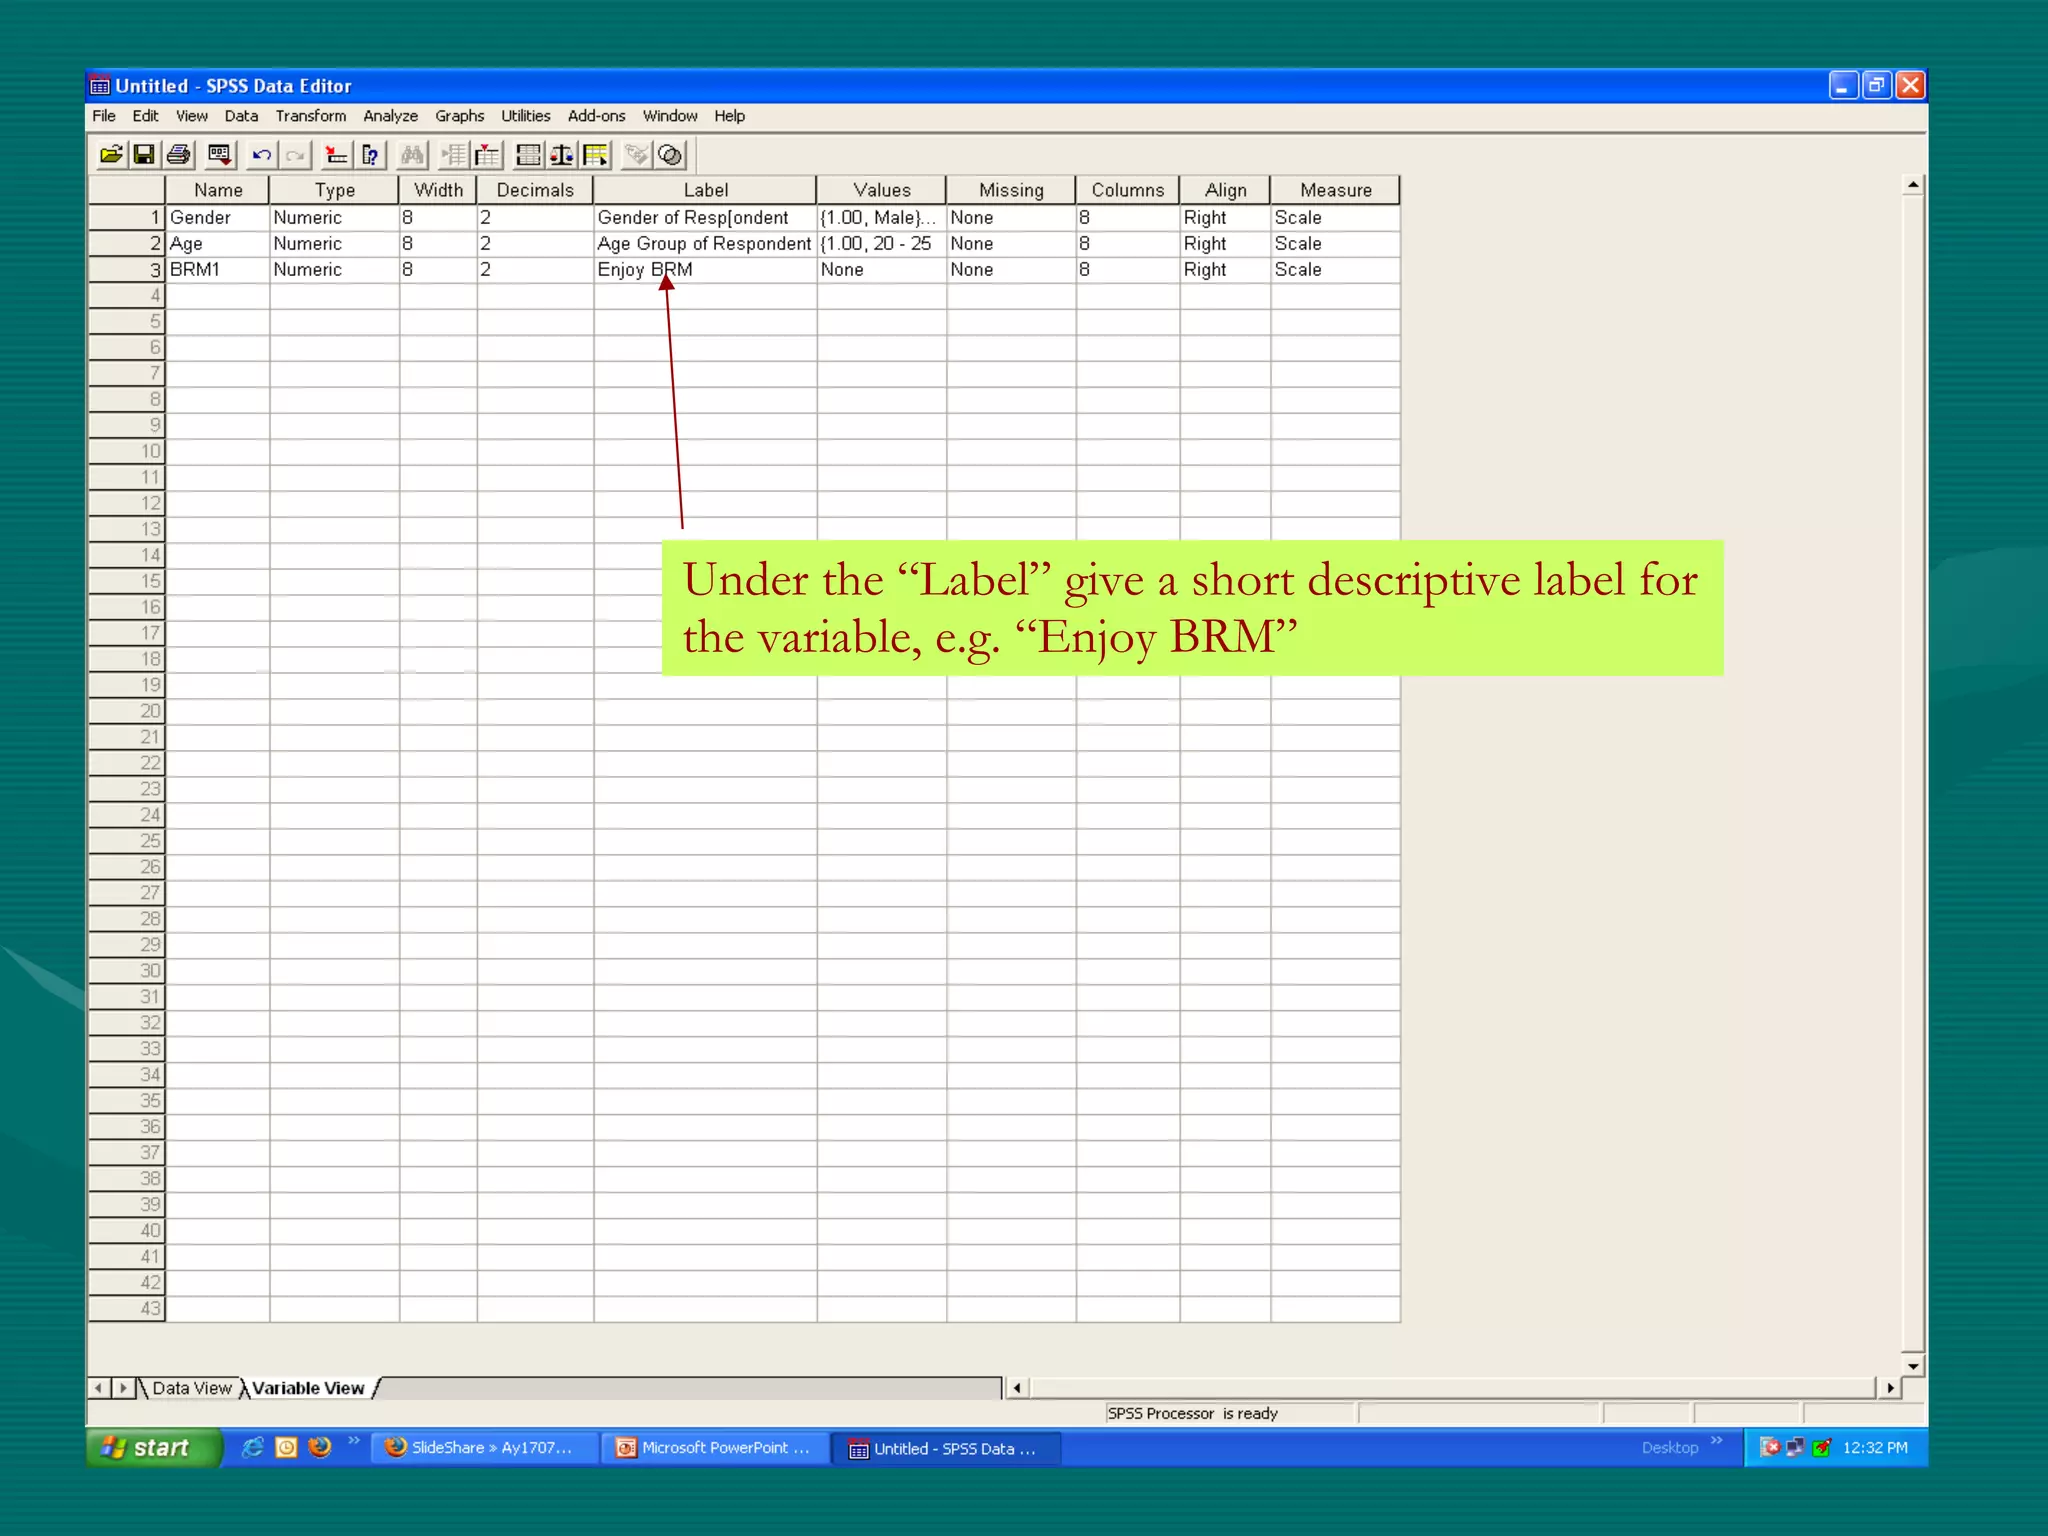
Task: Click the Values column header
Action: point(881,190)
